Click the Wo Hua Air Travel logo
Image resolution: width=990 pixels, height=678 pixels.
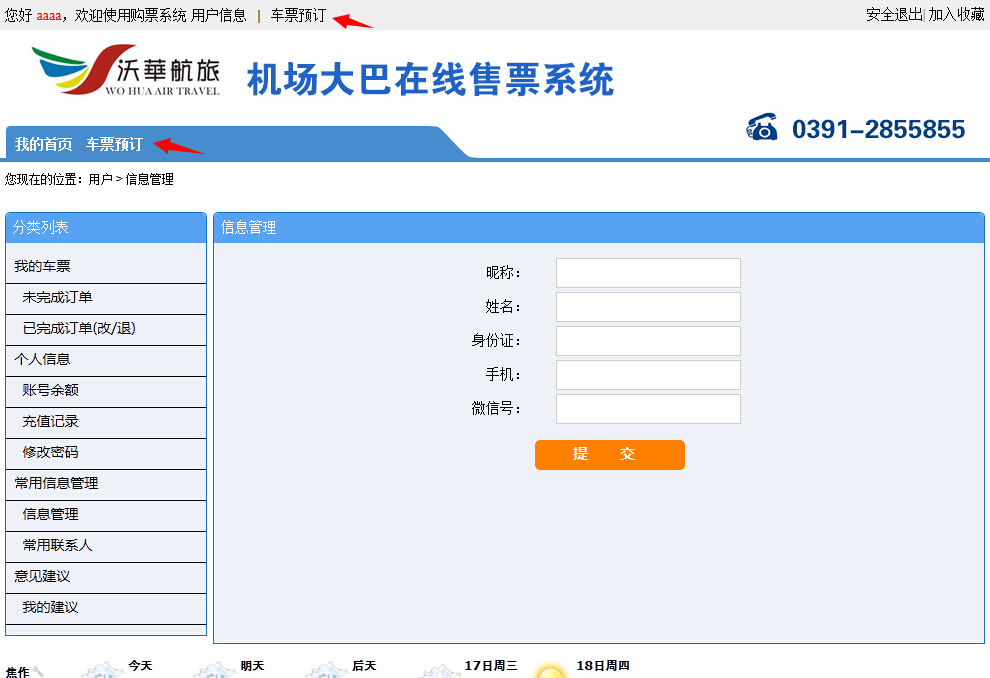pyautogui.click(x=126, y=71)
